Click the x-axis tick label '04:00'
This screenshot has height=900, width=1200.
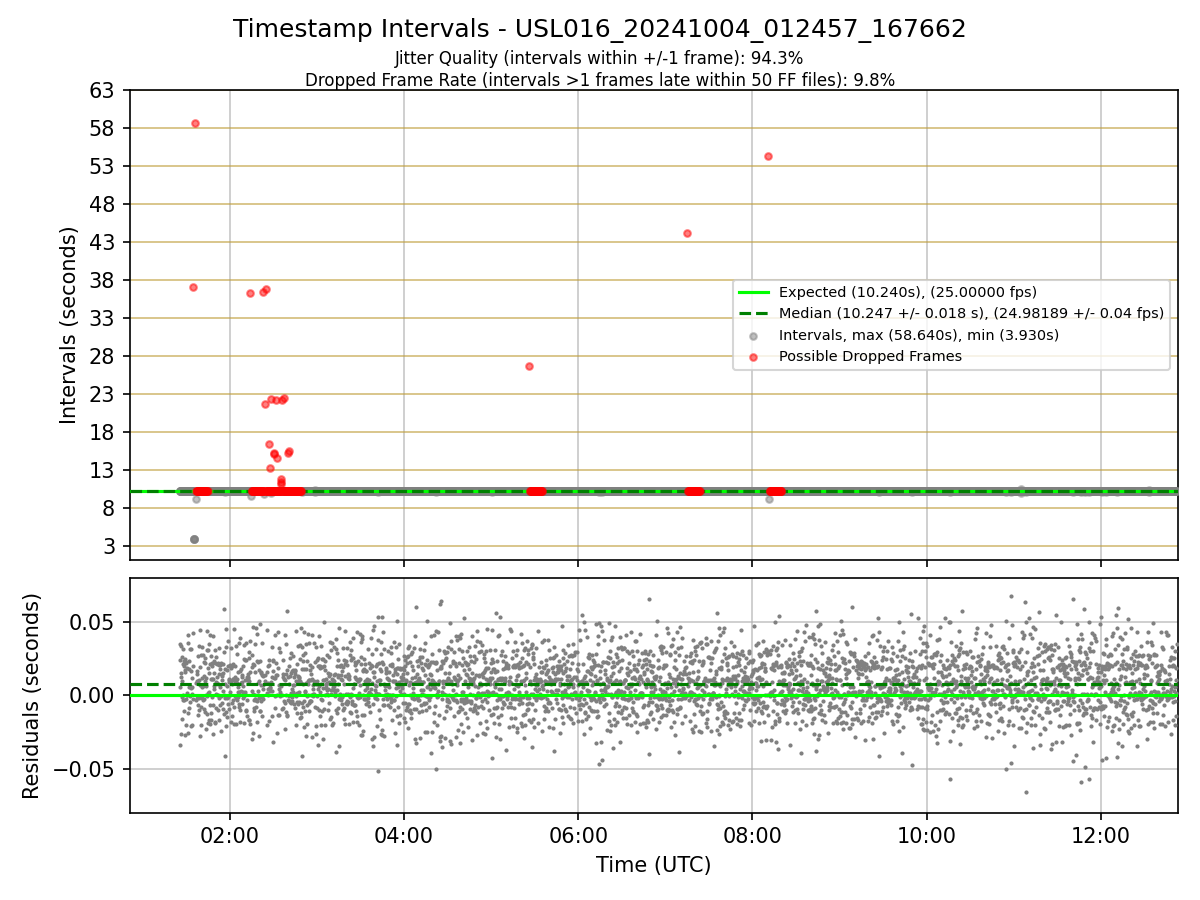coord(404,834)
